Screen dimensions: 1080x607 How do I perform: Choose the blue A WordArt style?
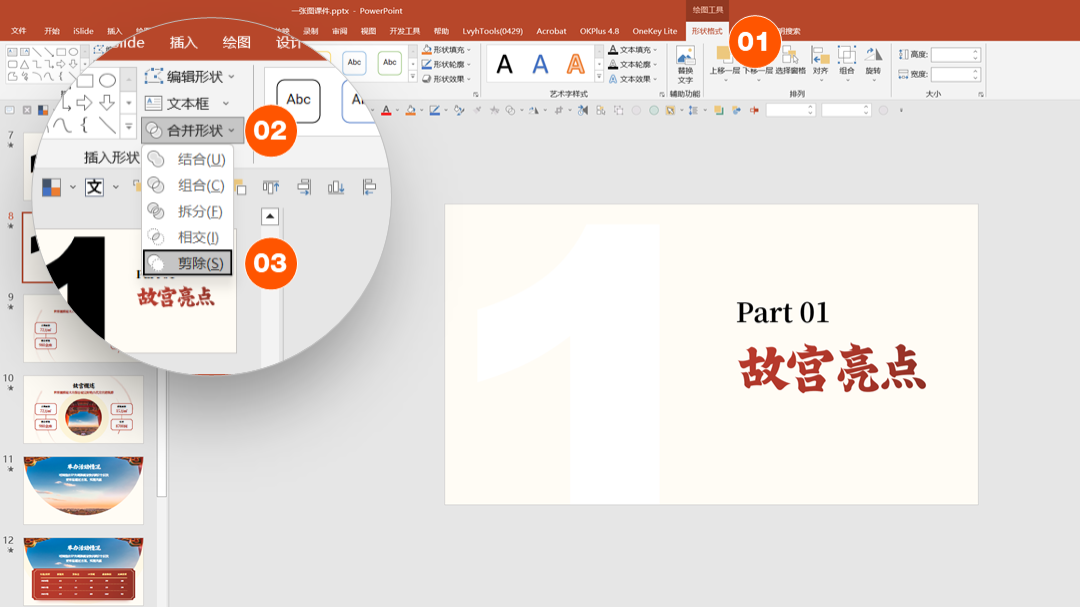[540, 64]
